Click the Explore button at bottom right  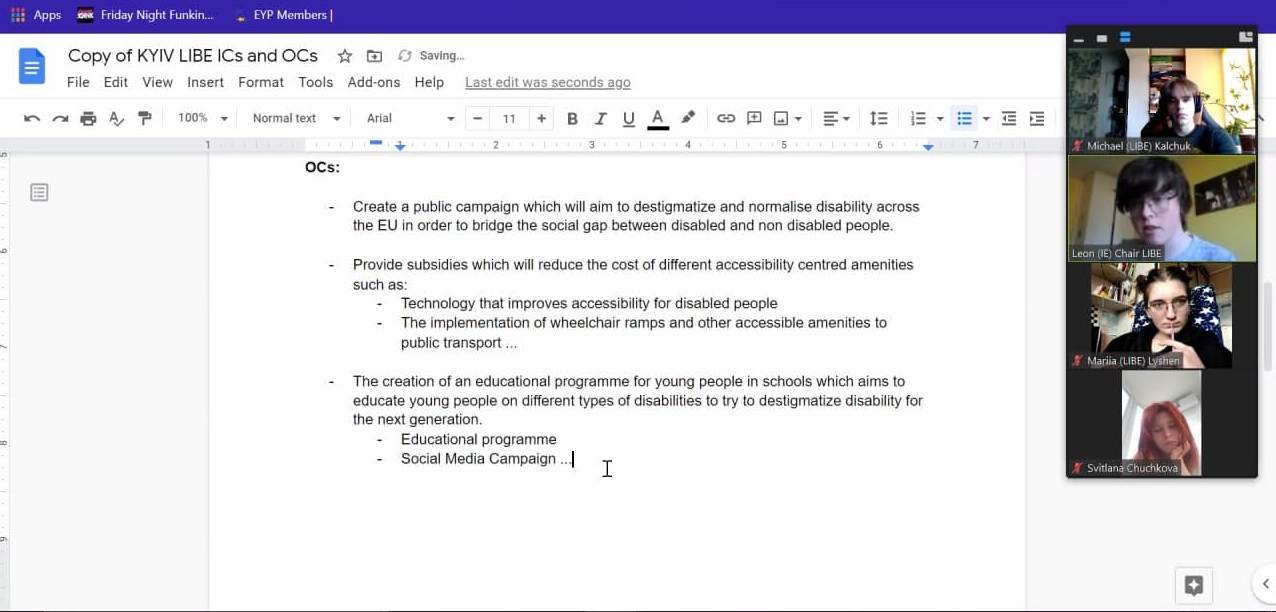[1193, 586]
